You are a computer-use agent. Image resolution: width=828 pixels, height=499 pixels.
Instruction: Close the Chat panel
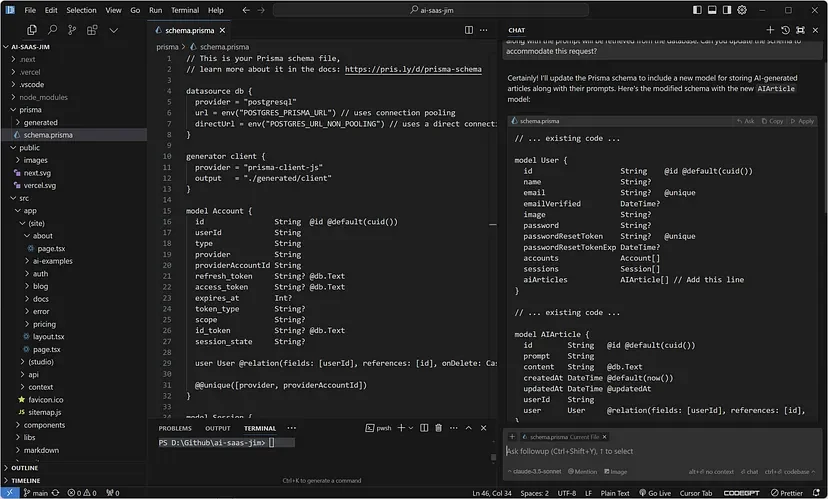pyautogui.click(x=815, y=30)
